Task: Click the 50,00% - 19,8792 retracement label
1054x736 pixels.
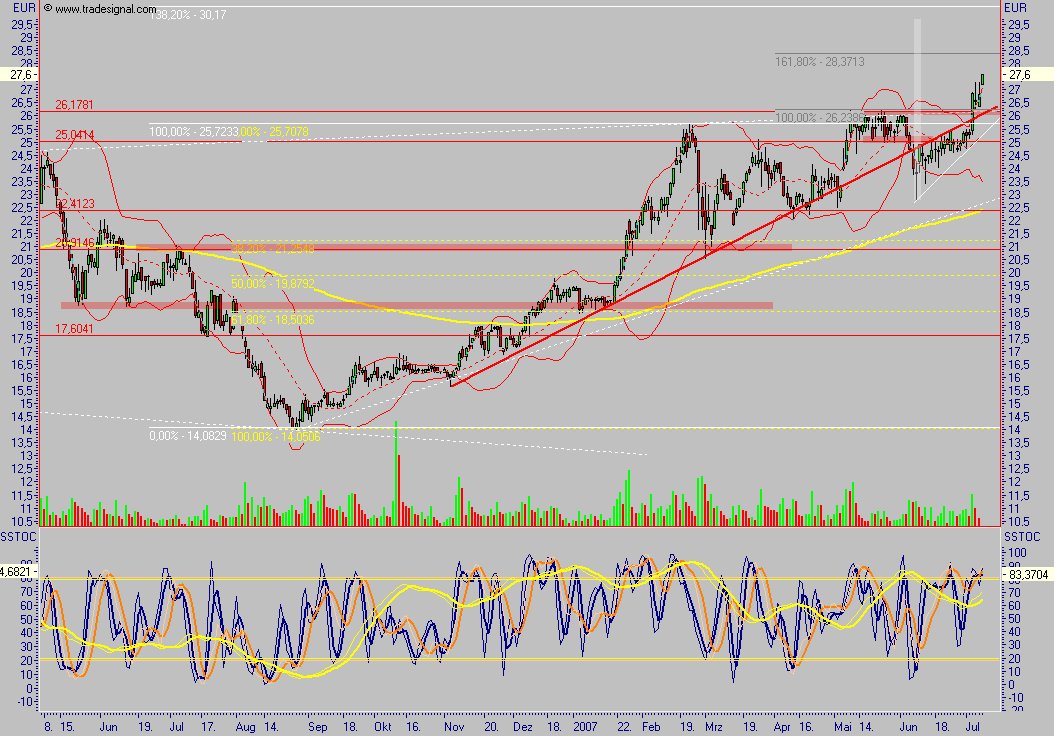Action: click(273, 284)
